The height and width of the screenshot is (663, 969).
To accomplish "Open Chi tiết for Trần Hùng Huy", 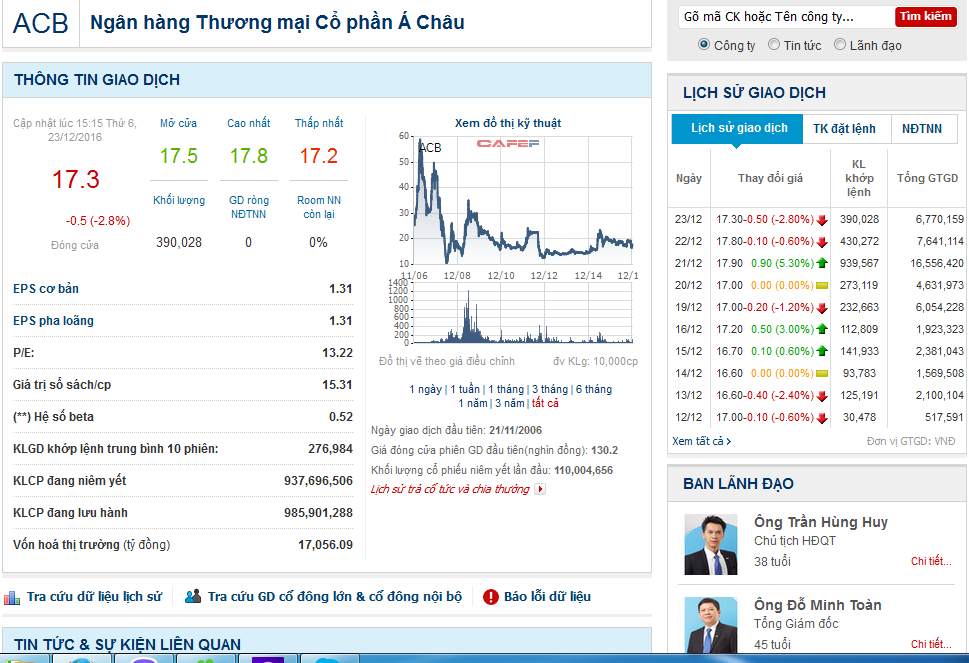I will (x=931, y=561).
